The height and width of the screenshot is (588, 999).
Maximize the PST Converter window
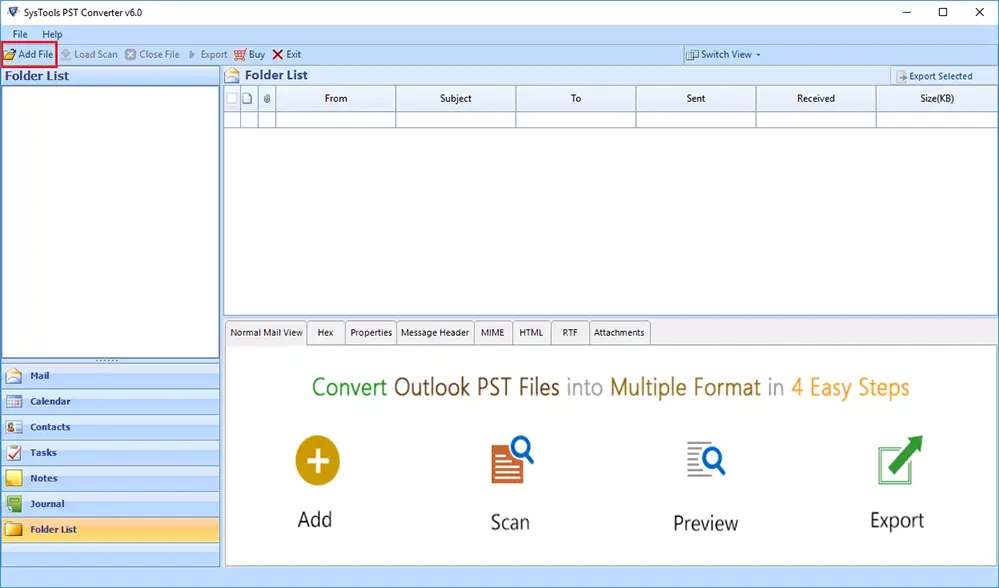coord(943,12)
